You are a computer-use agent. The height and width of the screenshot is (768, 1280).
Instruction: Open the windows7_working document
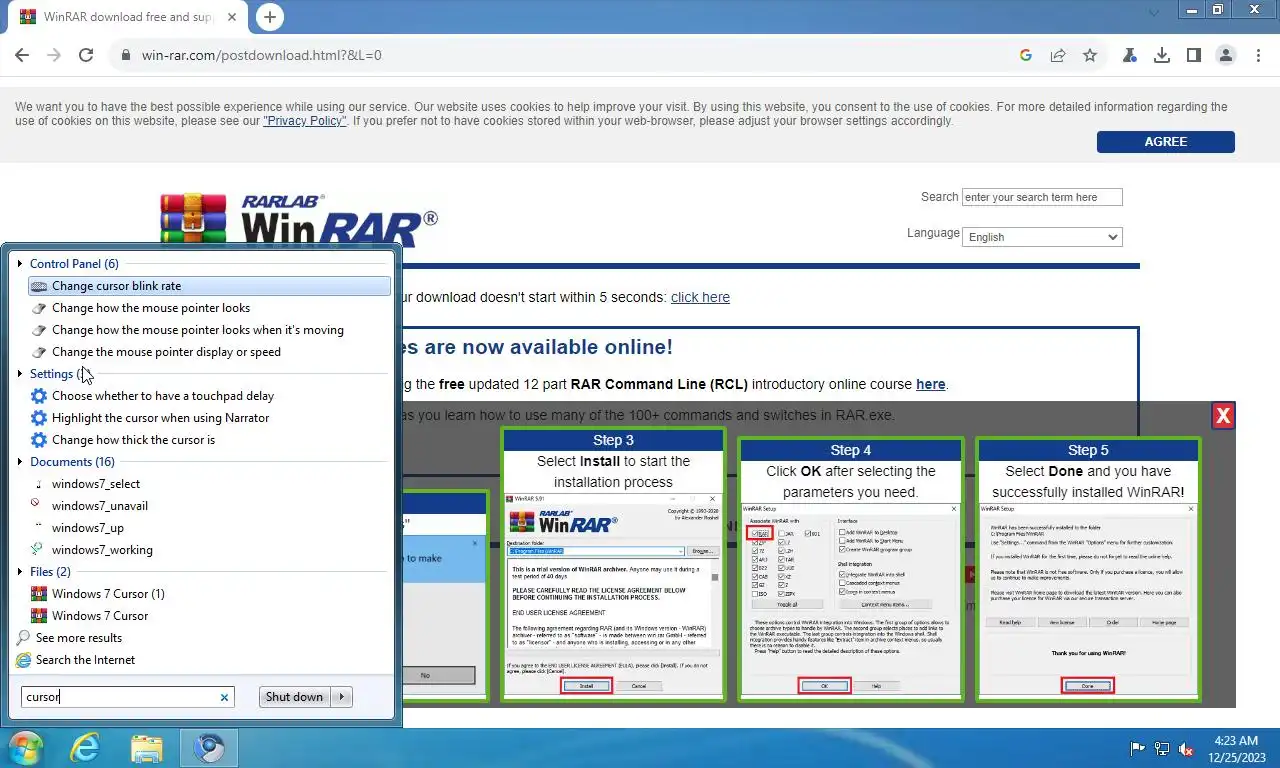pos(209,550)
